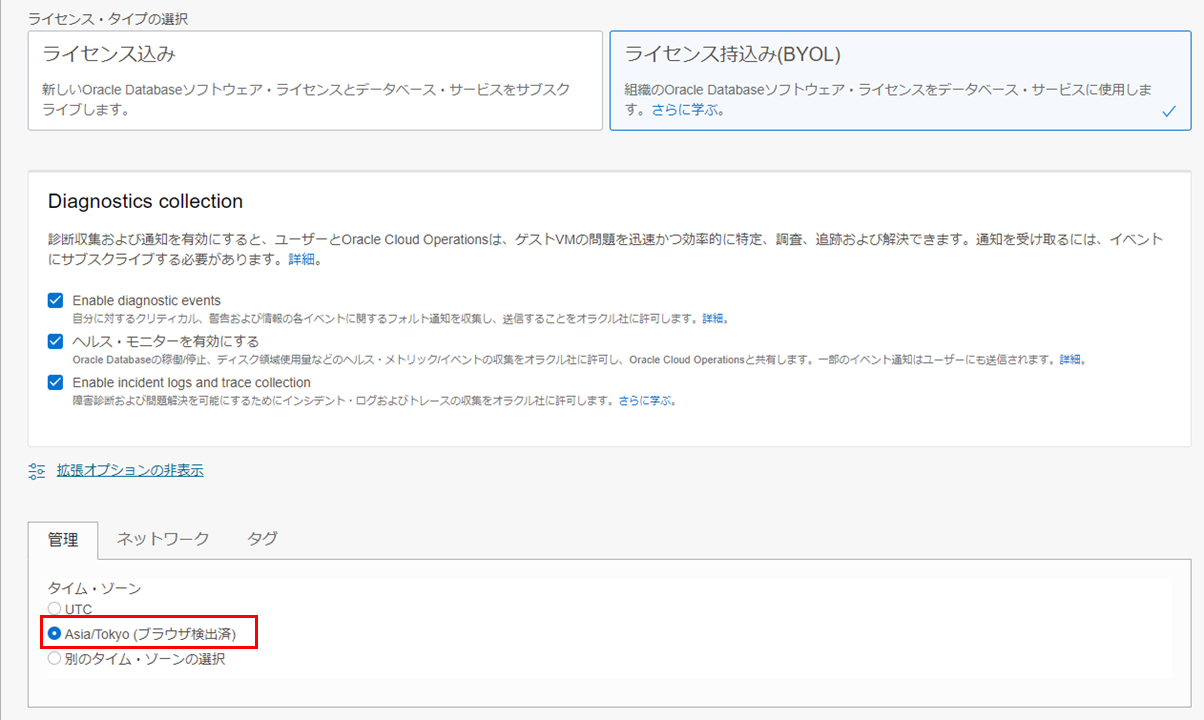This screenshot has width=1204, height=720.
Task: Switch to the タグ tab
Action: [262, 539]
